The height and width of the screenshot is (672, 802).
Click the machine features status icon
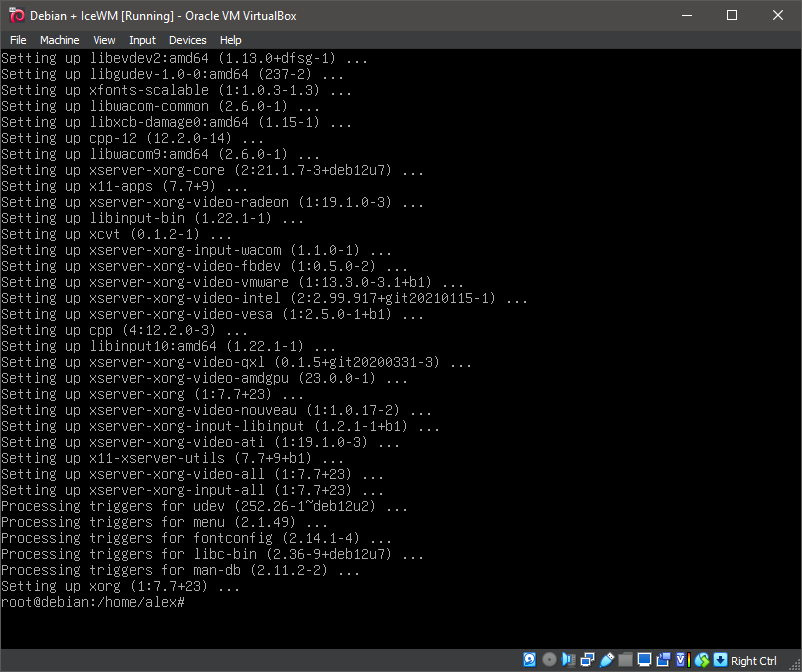681,660
